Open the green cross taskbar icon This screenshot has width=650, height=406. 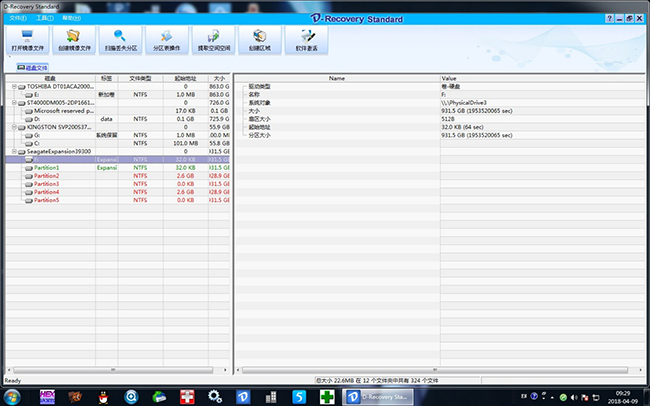point(327,397)
